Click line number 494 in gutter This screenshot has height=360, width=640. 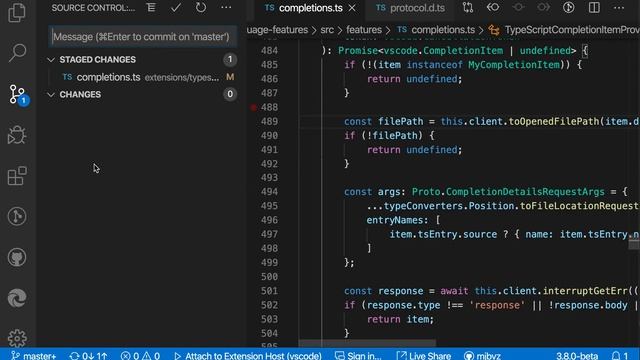coord(269,192)
